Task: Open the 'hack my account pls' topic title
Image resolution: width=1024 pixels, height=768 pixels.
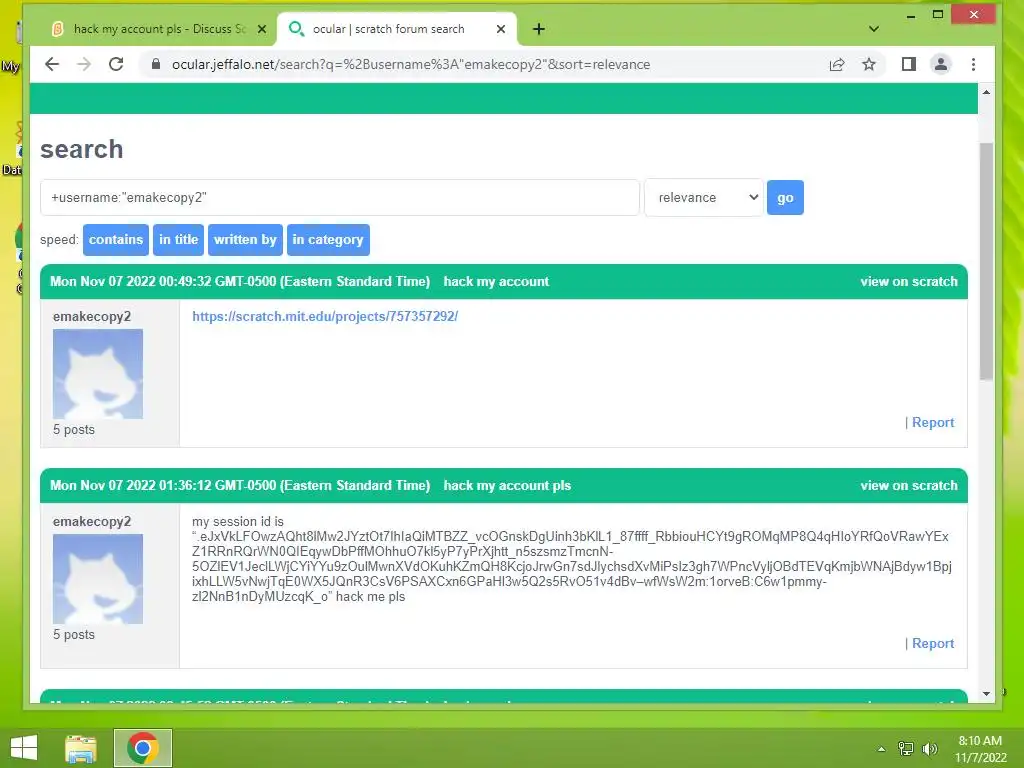Action: coord(507,485)
